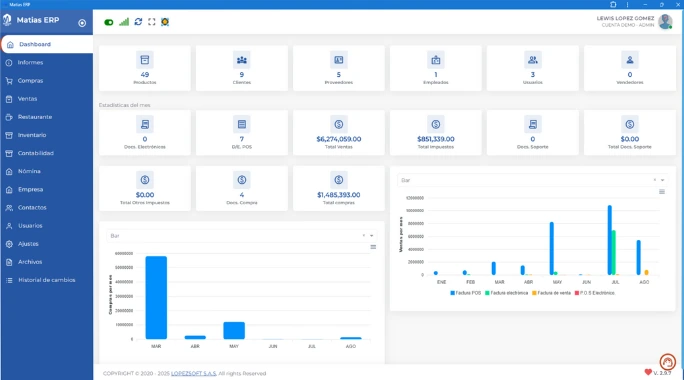Click the signal bars icon
This screenshot has width=684, height=380.
(124, 22)
